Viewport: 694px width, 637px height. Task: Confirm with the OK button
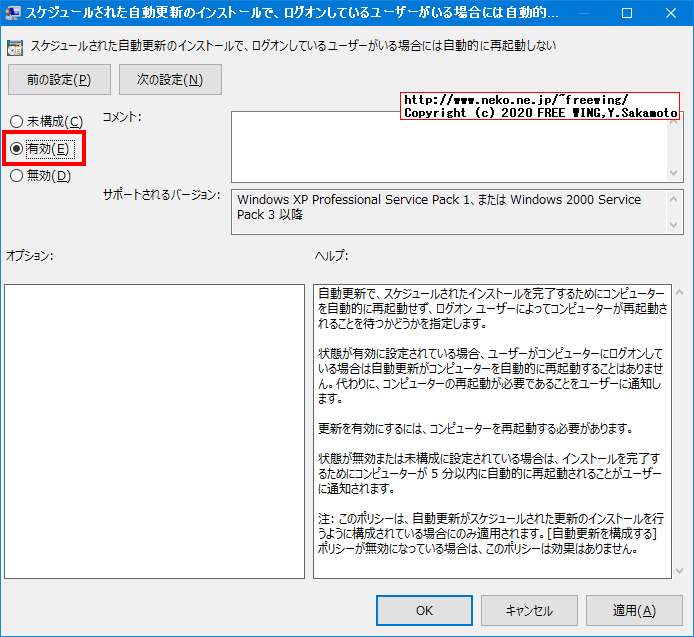[x=424, y=610]
